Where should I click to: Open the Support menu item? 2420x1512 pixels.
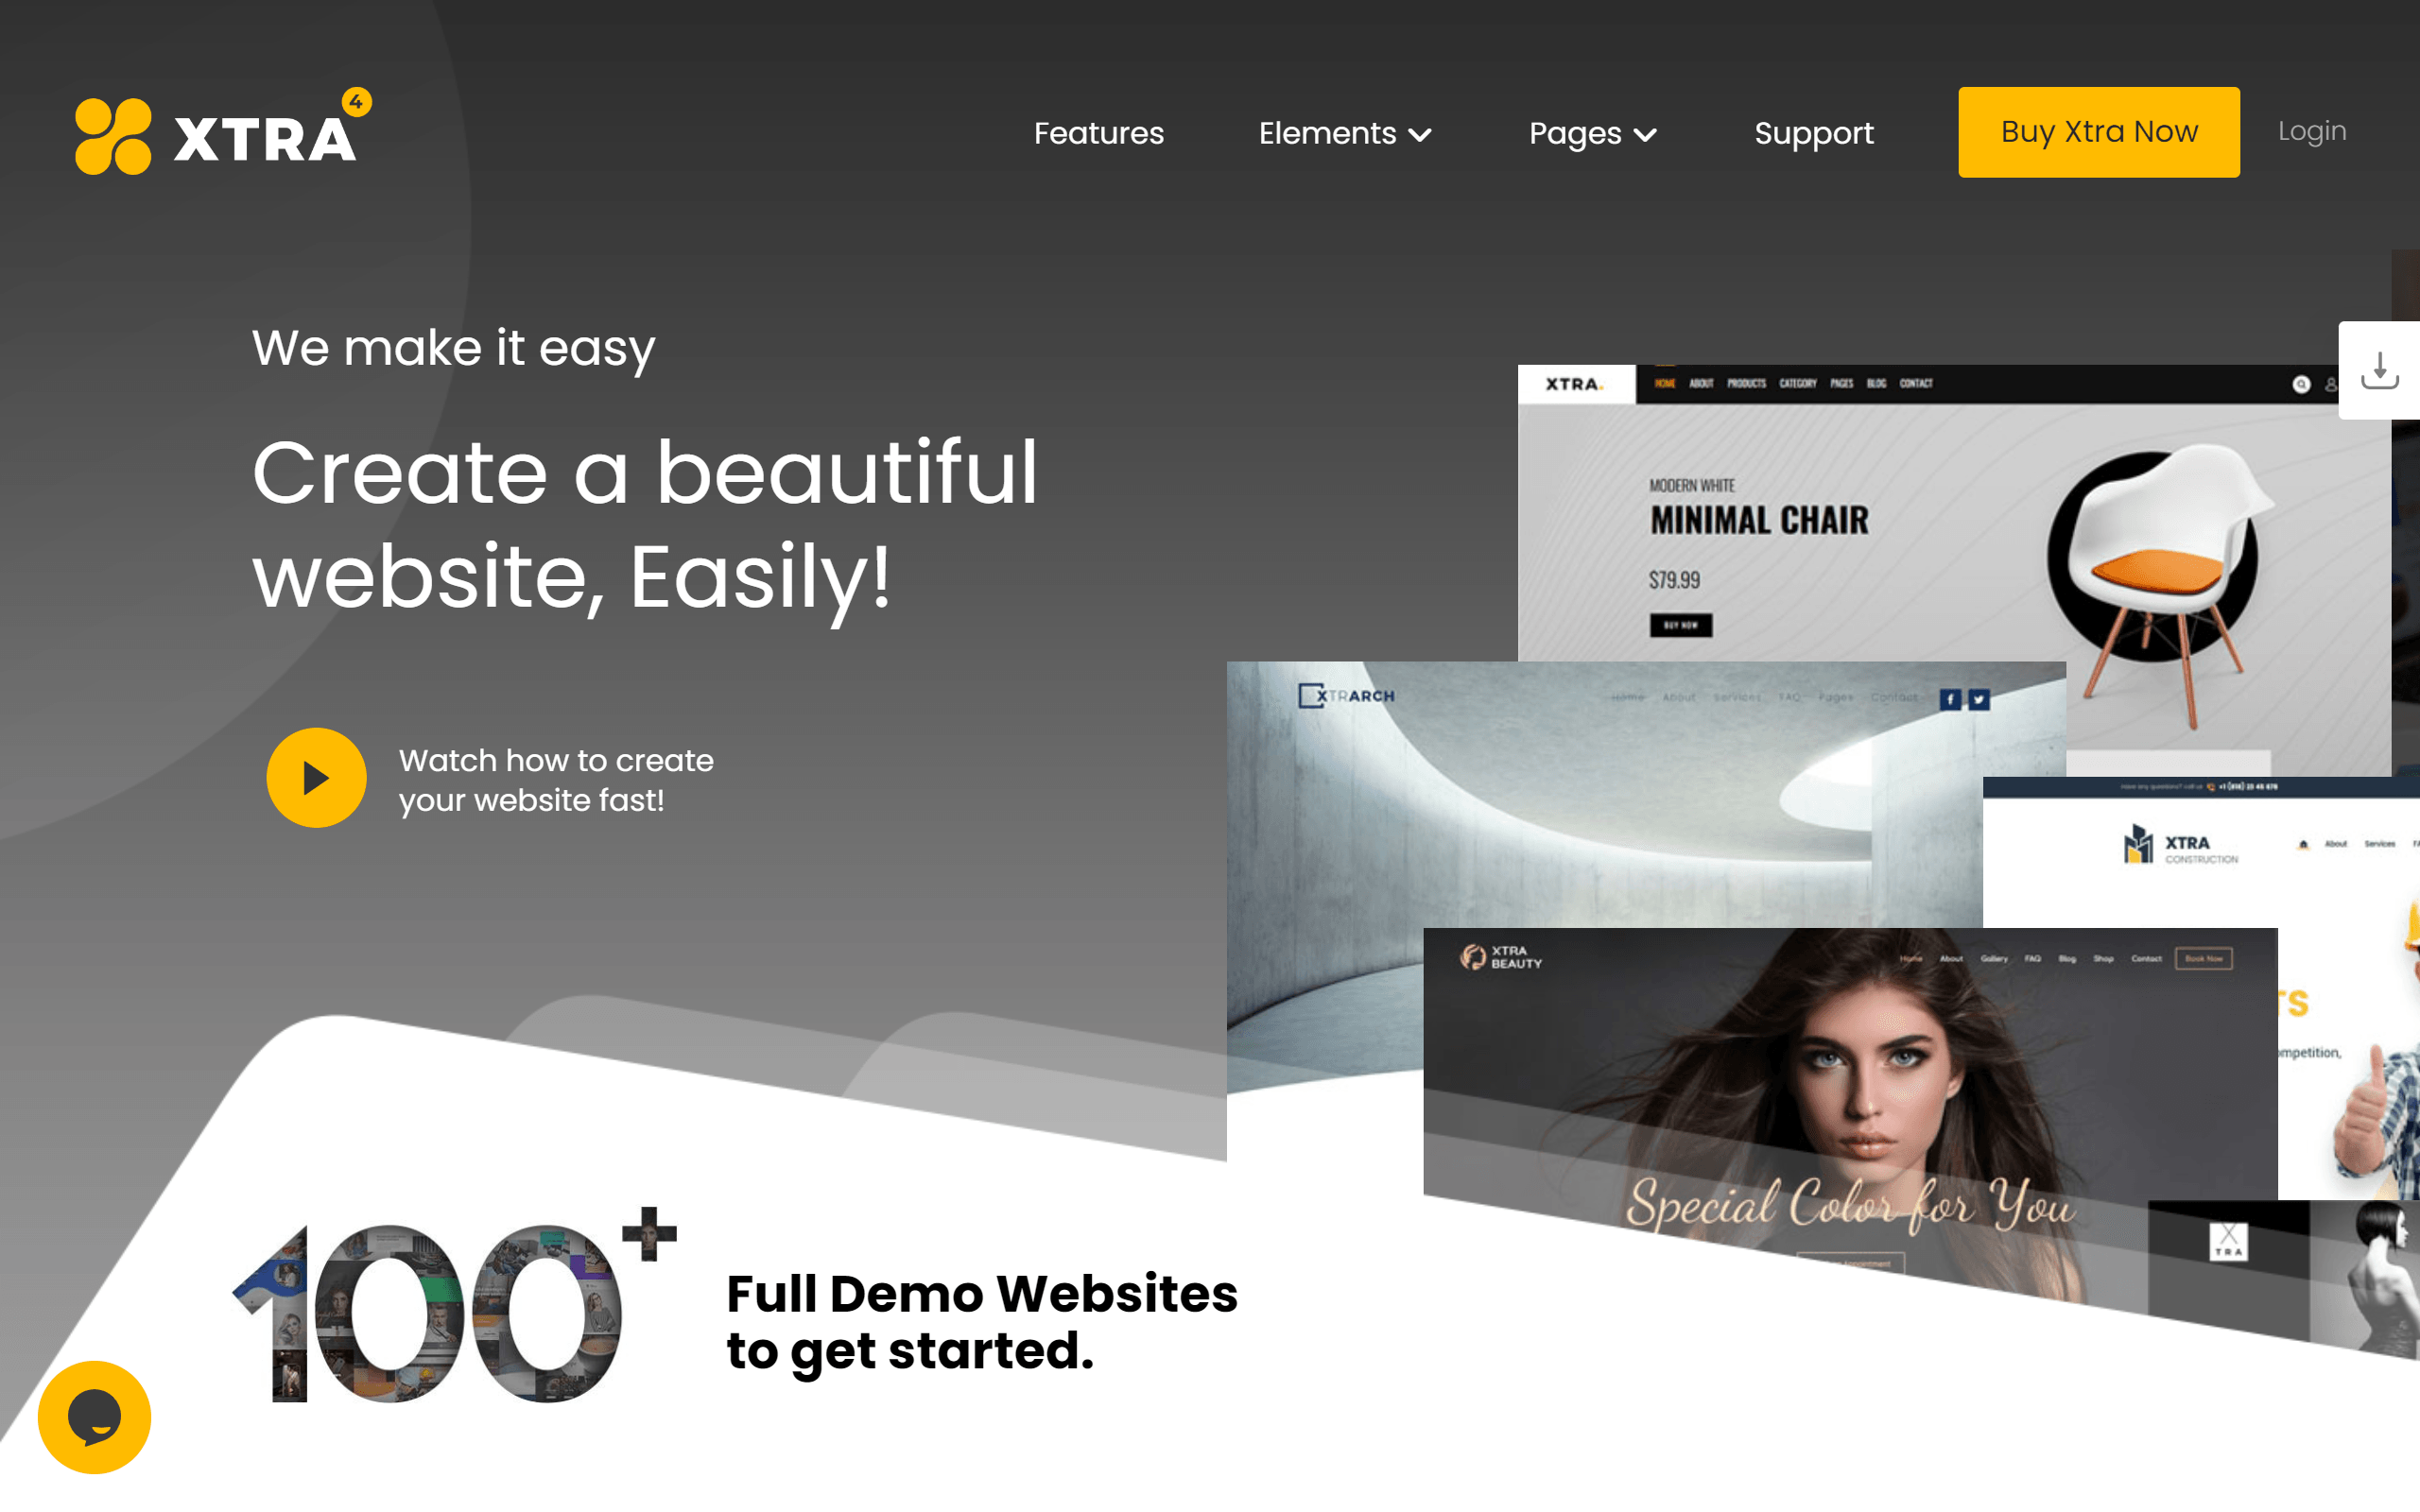[x=1813, y=133]
